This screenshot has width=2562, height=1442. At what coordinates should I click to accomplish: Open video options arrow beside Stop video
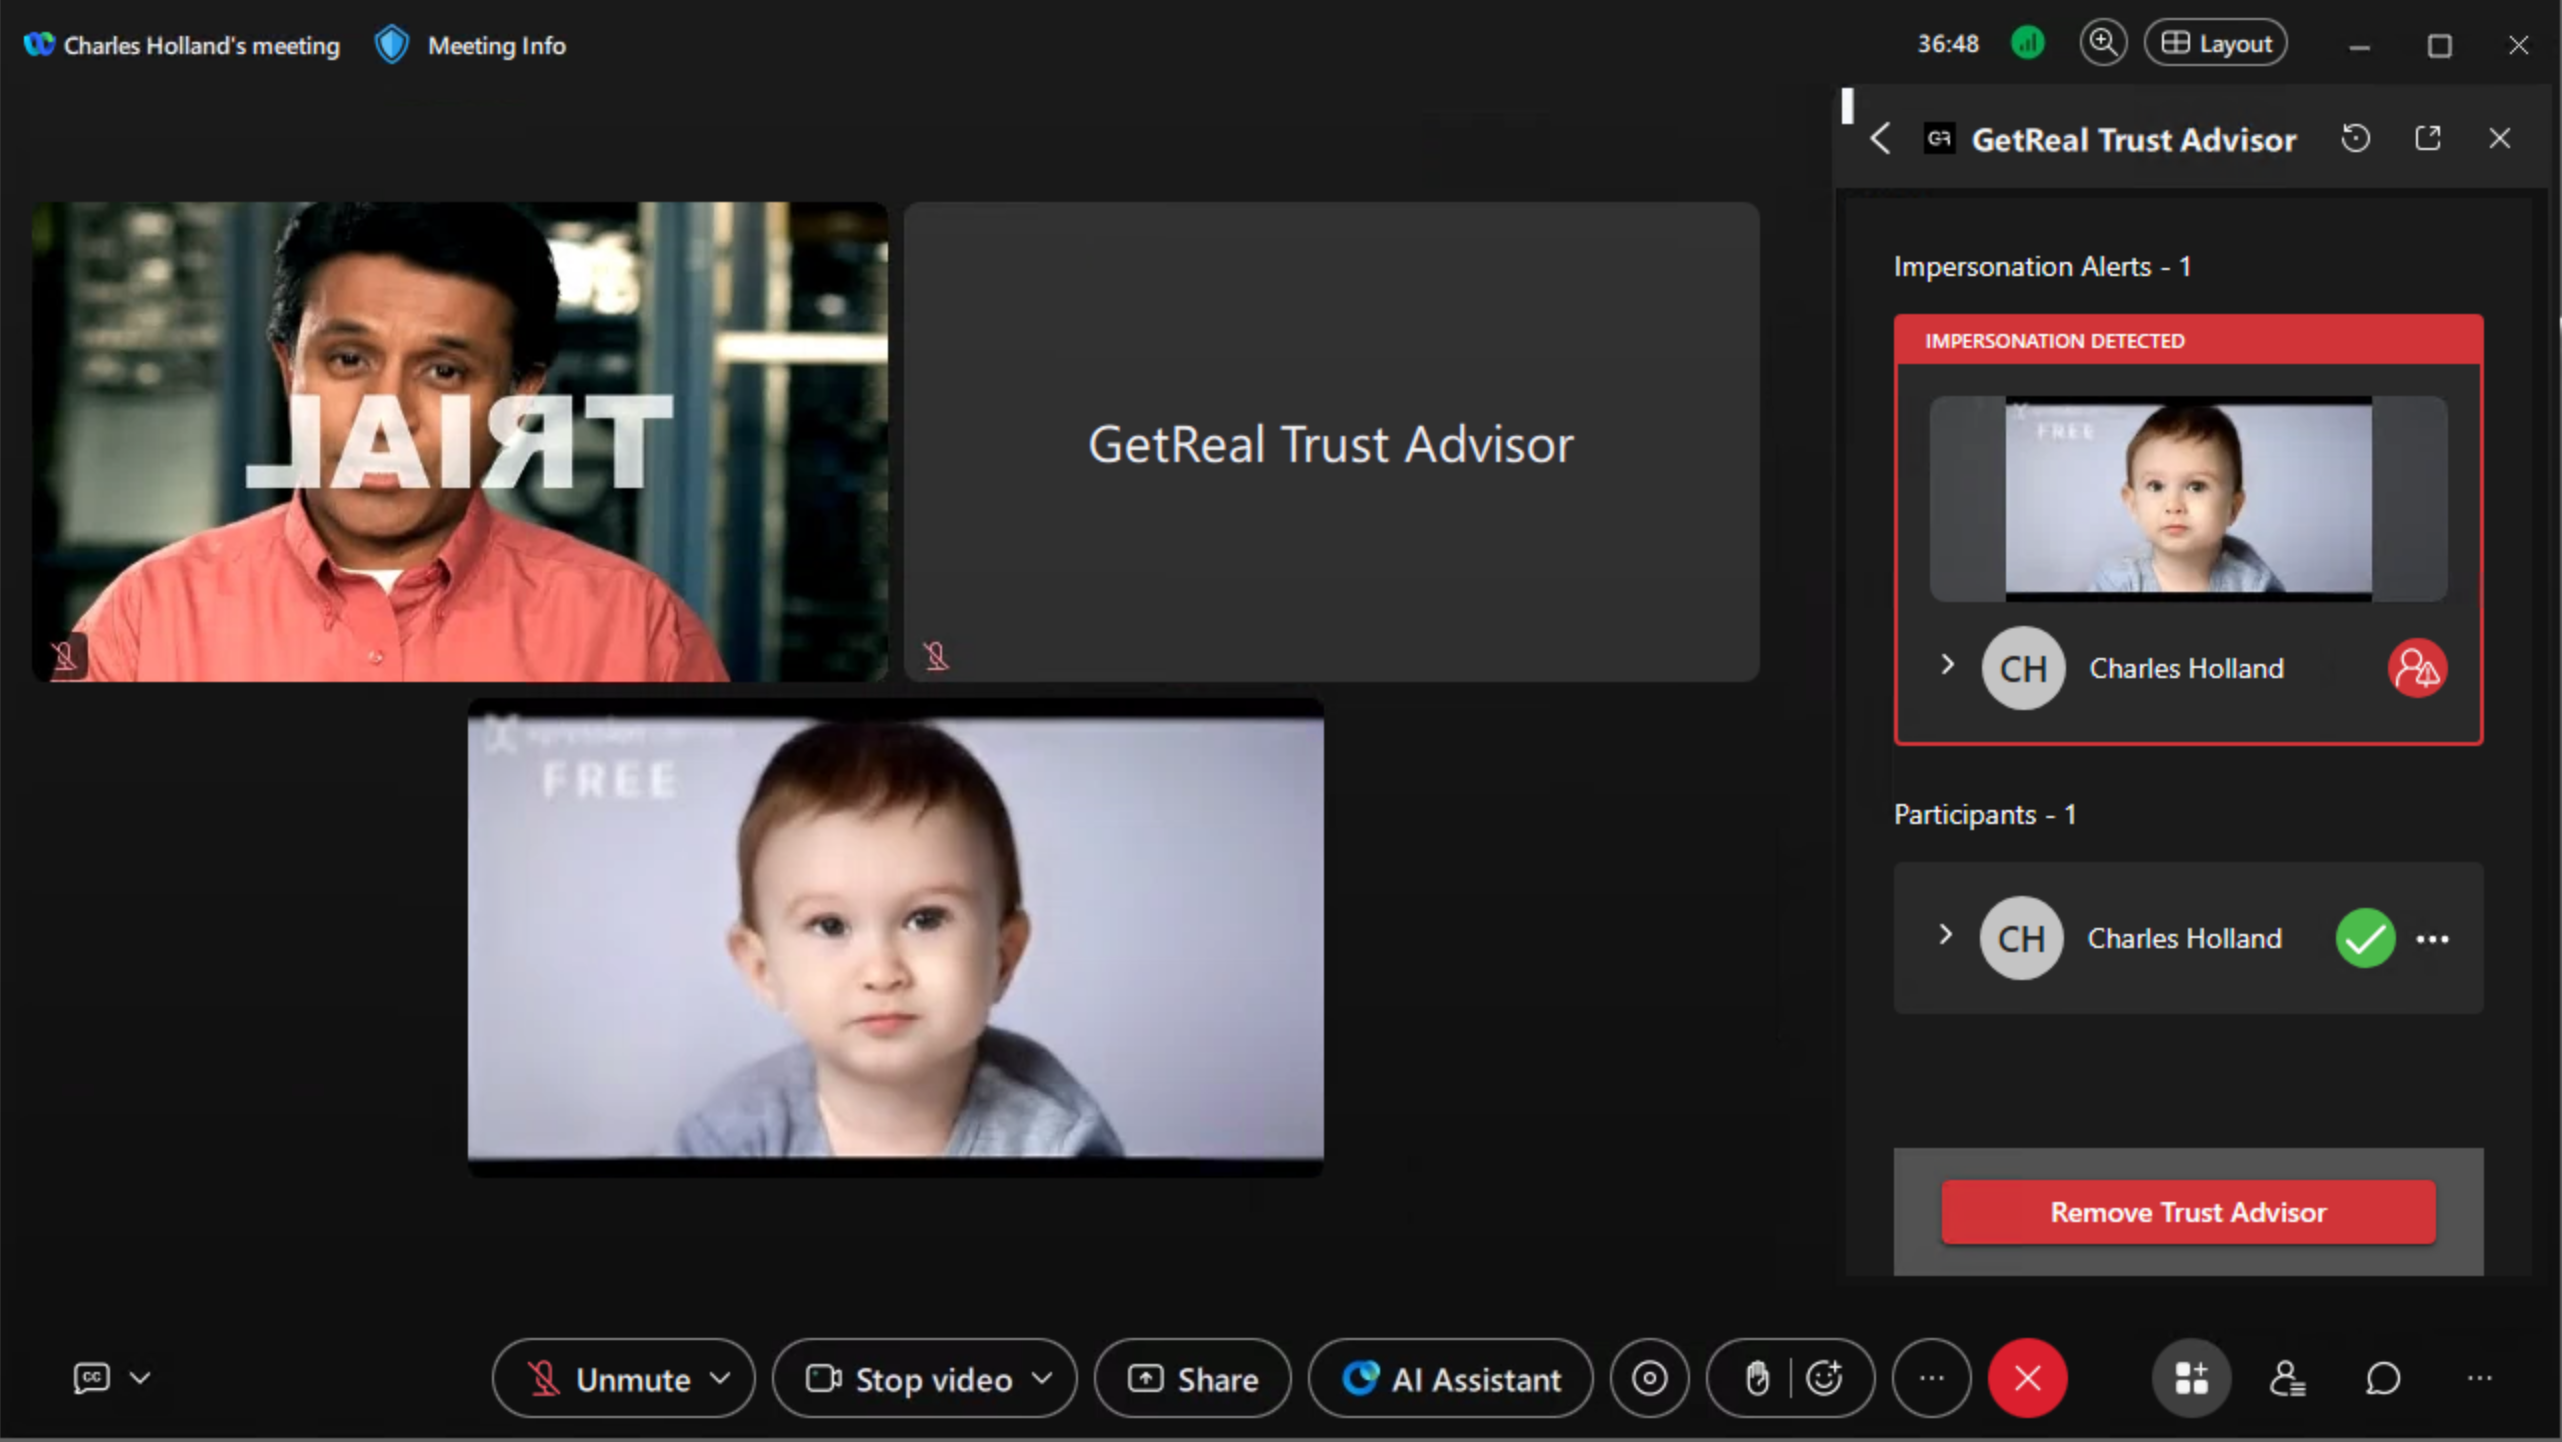coord(1042,1378)
